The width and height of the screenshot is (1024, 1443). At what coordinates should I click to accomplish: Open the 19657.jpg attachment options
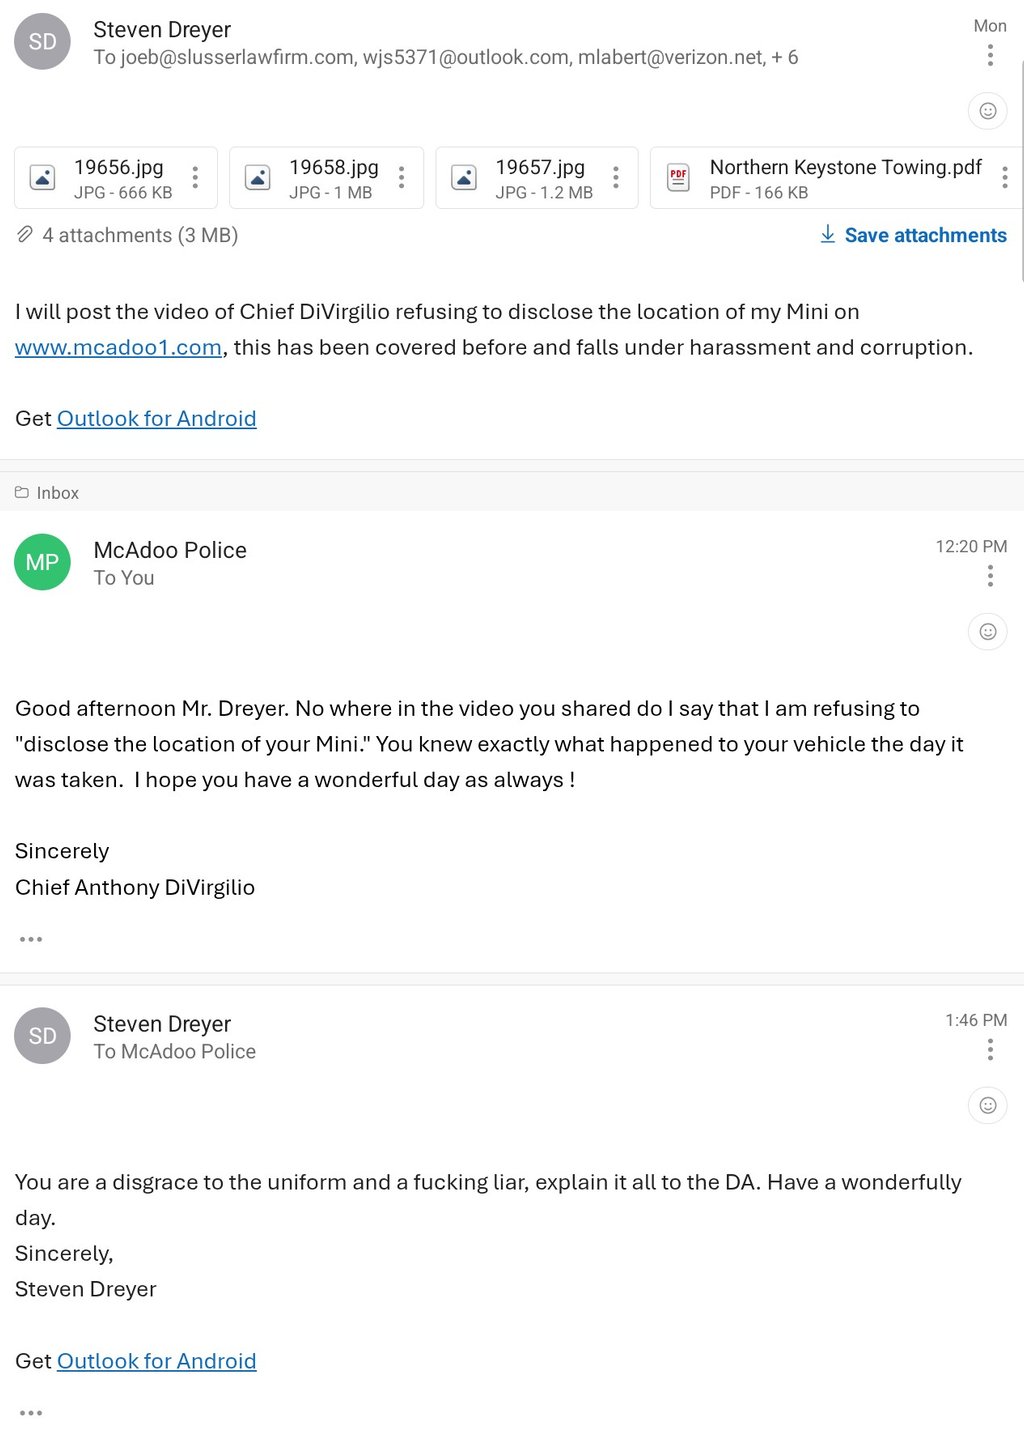point(615,178)
